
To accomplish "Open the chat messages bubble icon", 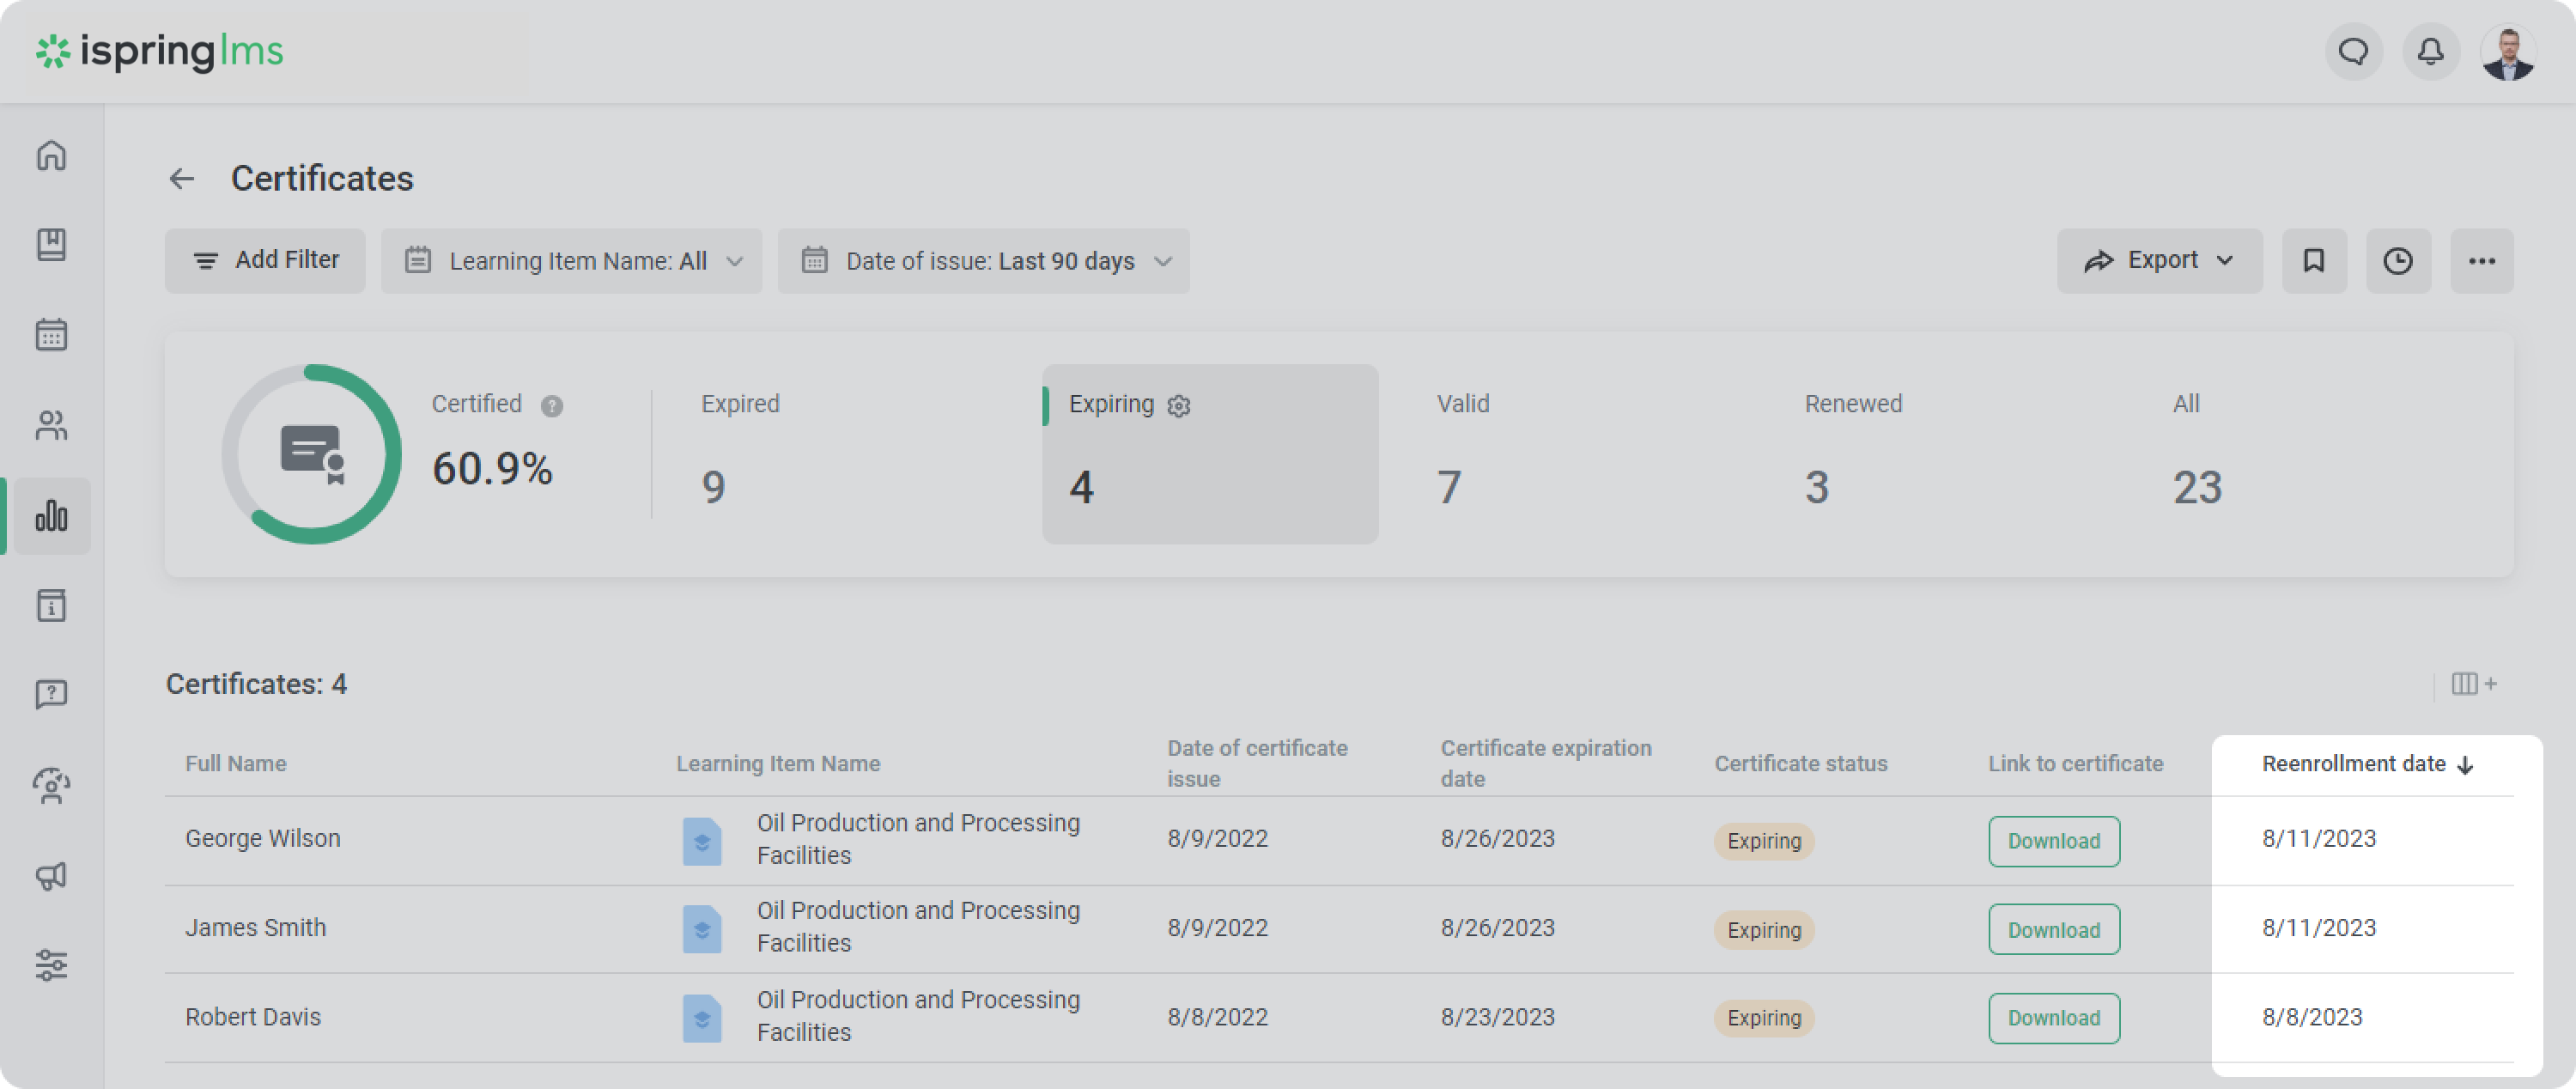I will tap(2353, 51).
